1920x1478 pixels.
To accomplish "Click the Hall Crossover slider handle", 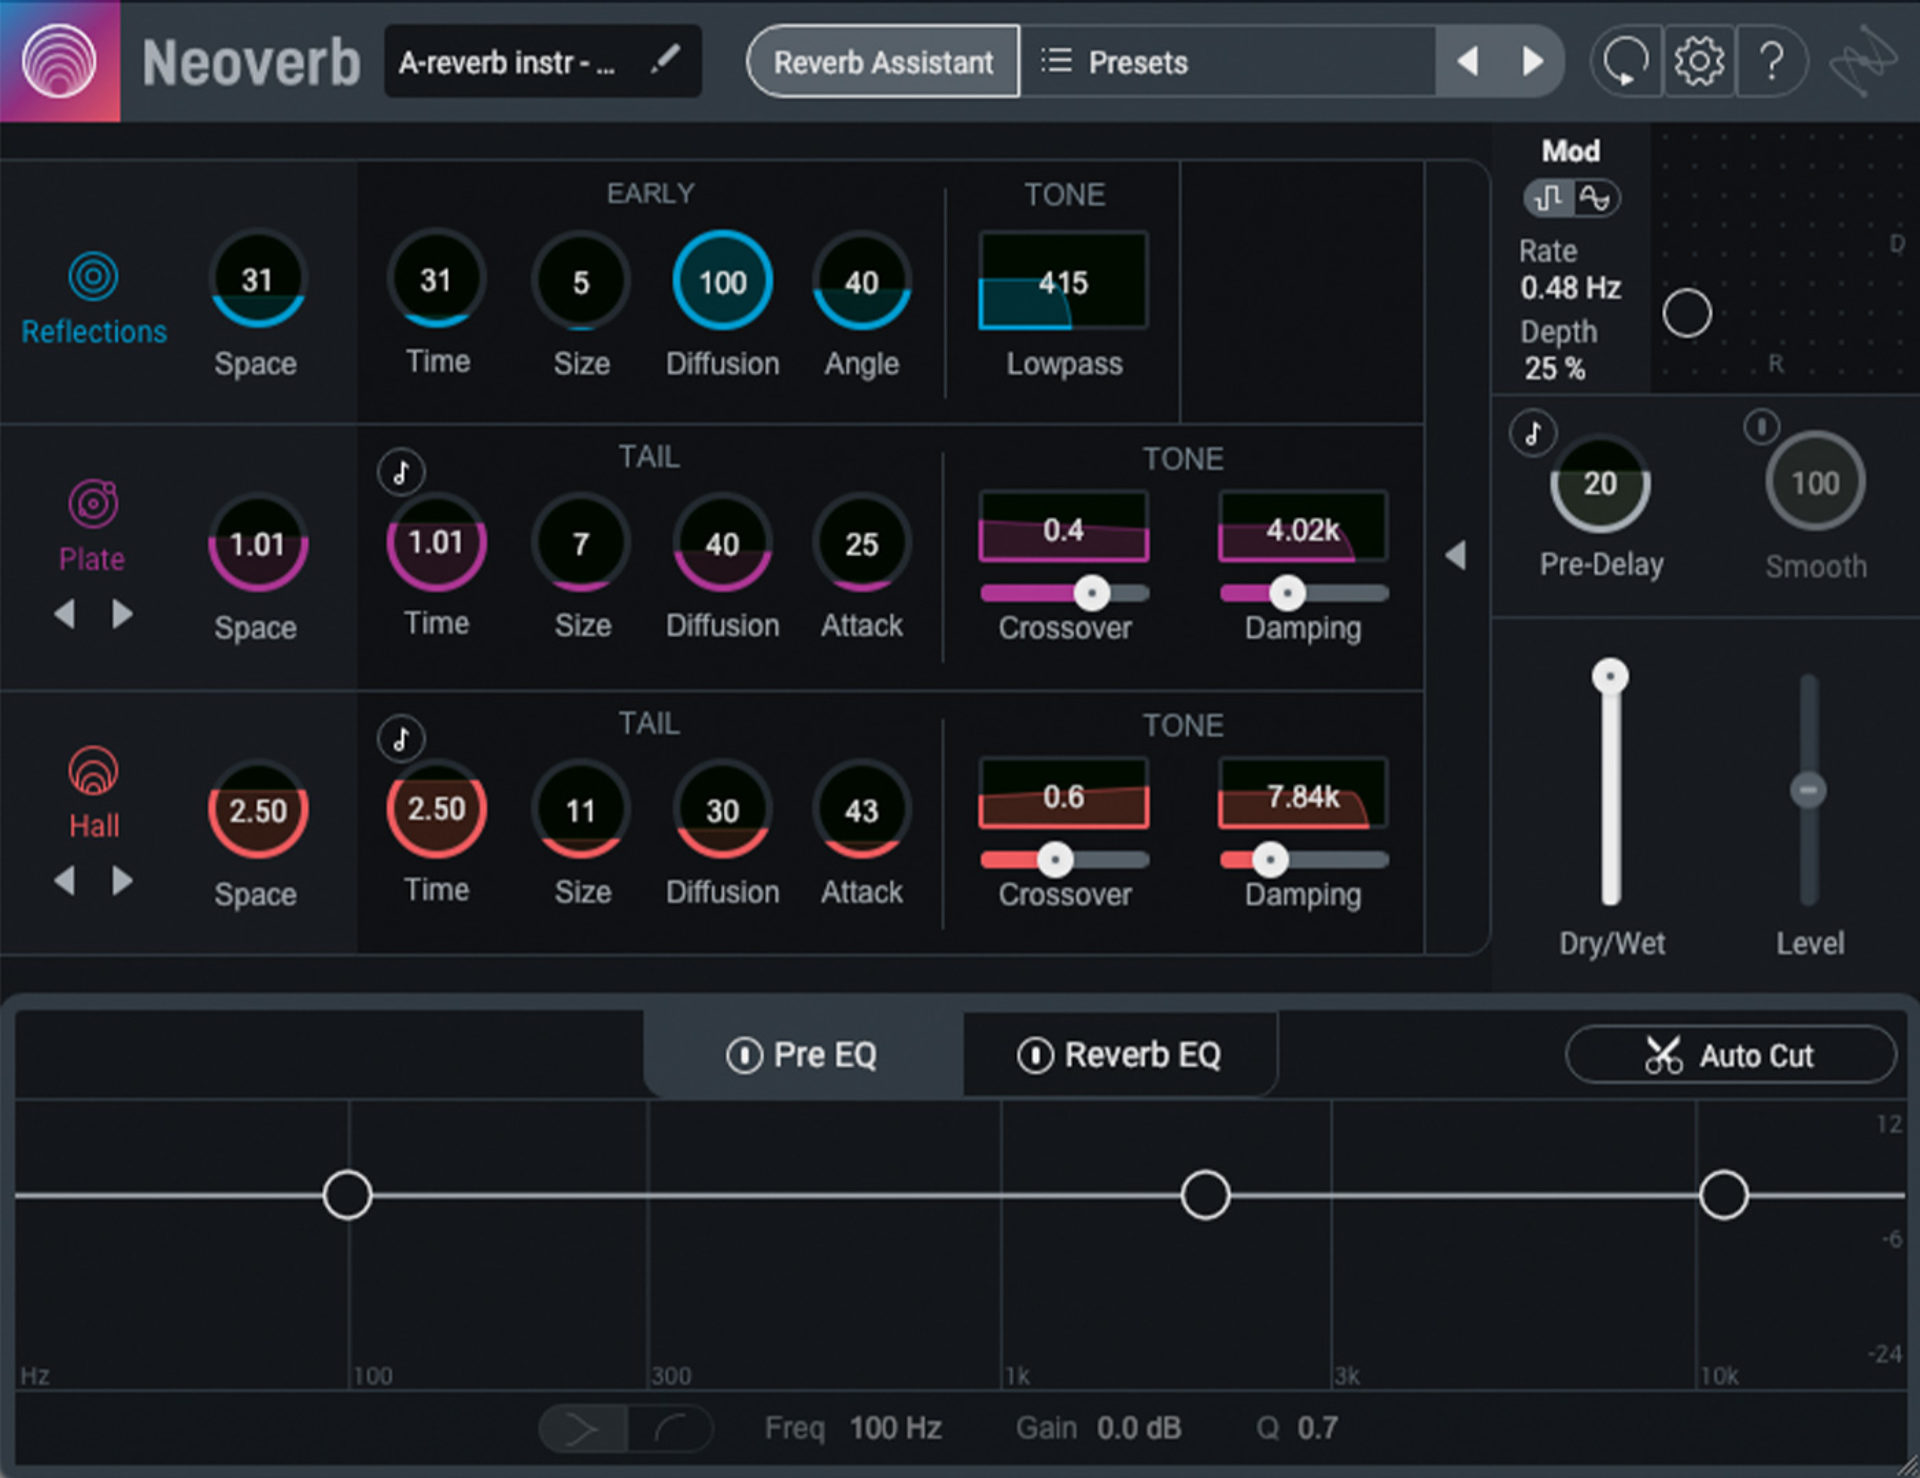I will coord(1054,860).
